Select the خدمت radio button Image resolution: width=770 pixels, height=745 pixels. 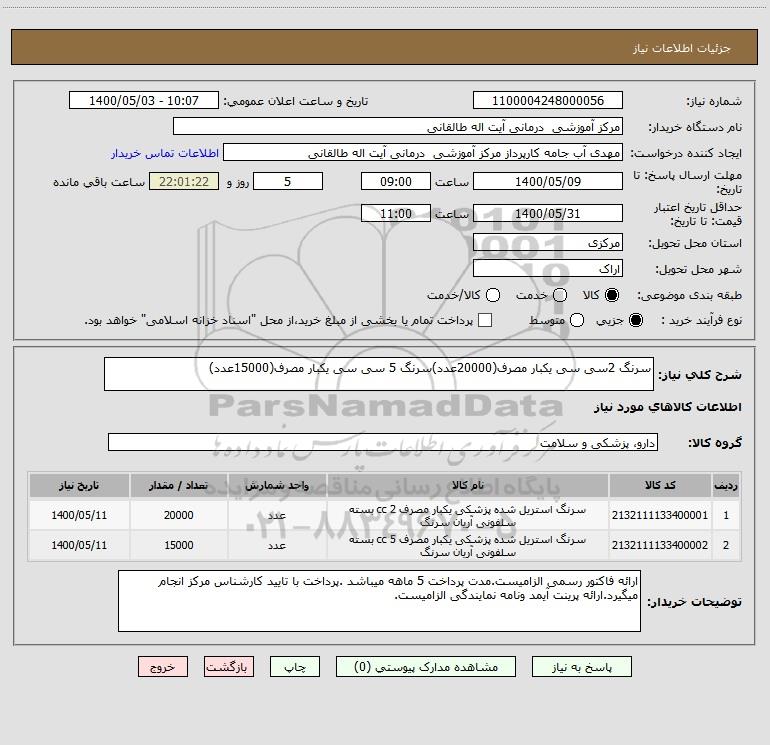click(560, 295)
